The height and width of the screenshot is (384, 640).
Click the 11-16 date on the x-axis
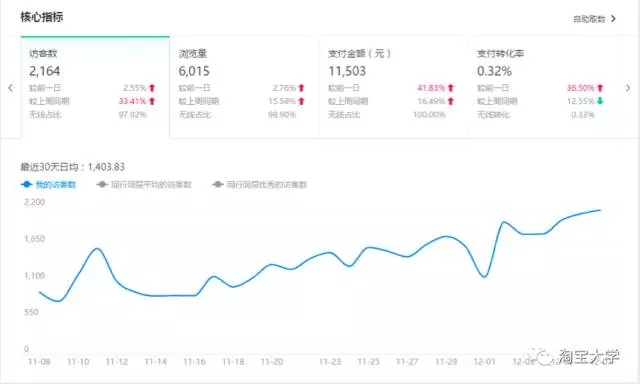tap(194, 362)
